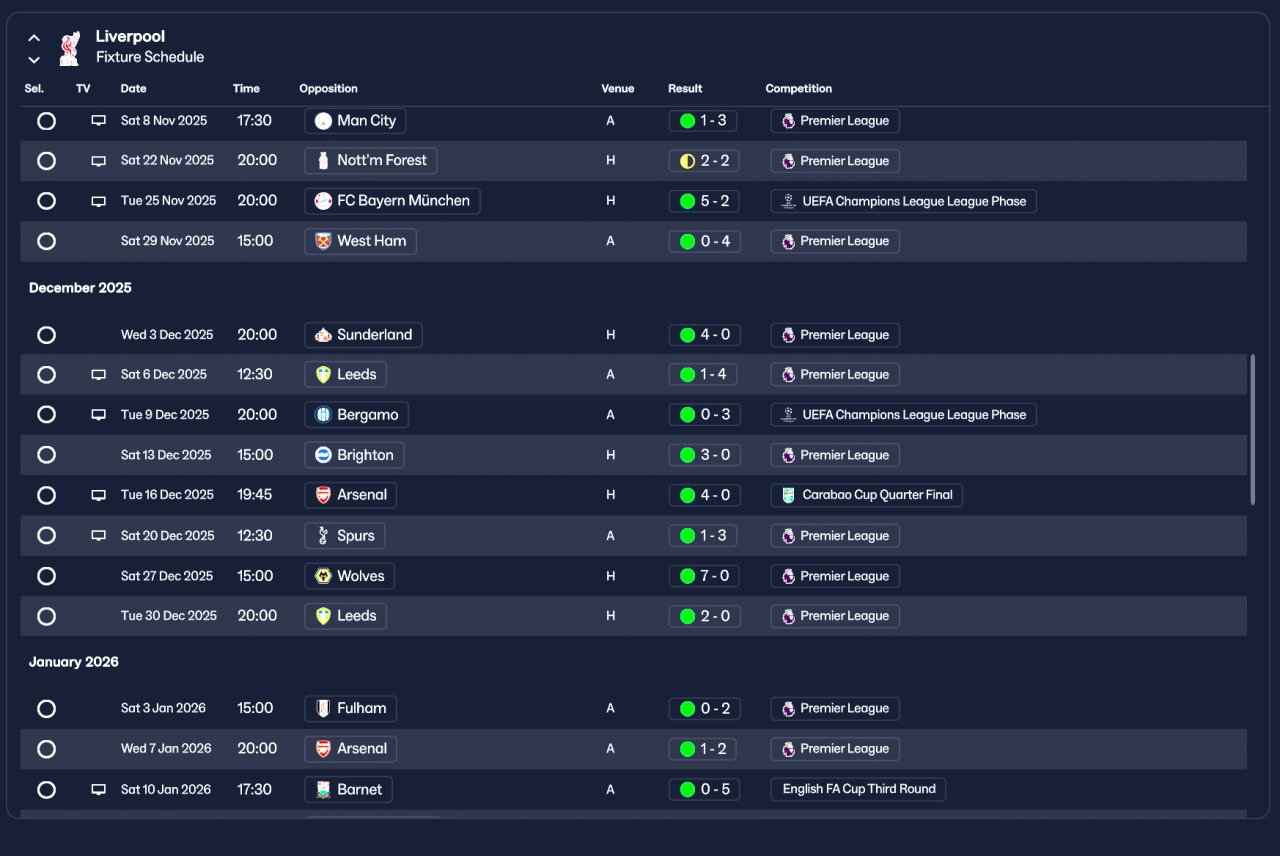Click the Time column header
Image resolution: width=1280 pixels, height=856 pixels.
[246, 89]
